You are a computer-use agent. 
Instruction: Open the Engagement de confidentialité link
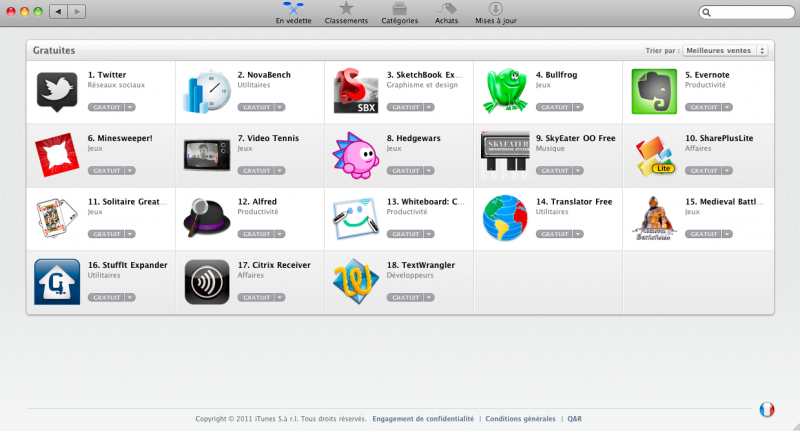(424, 419)
